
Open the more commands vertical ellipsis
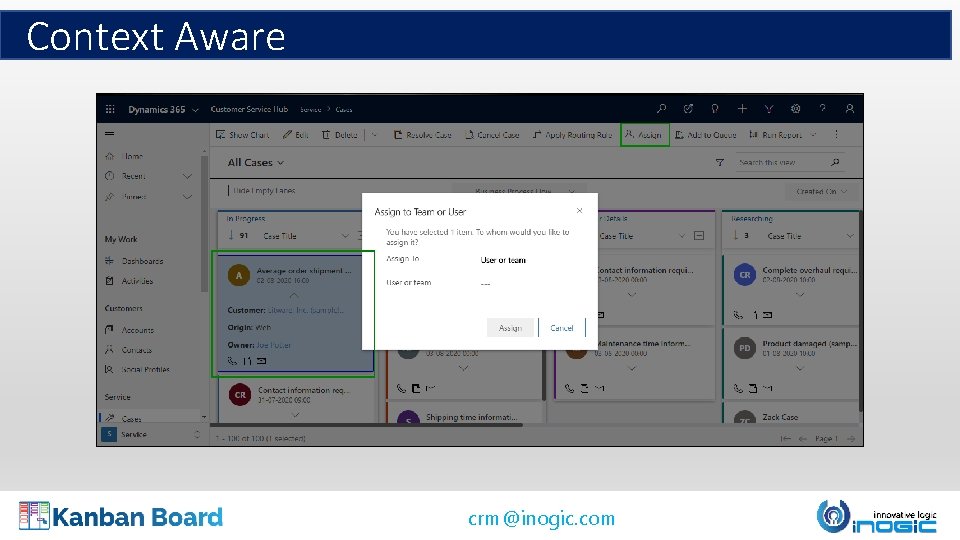(x=836, y=134)
